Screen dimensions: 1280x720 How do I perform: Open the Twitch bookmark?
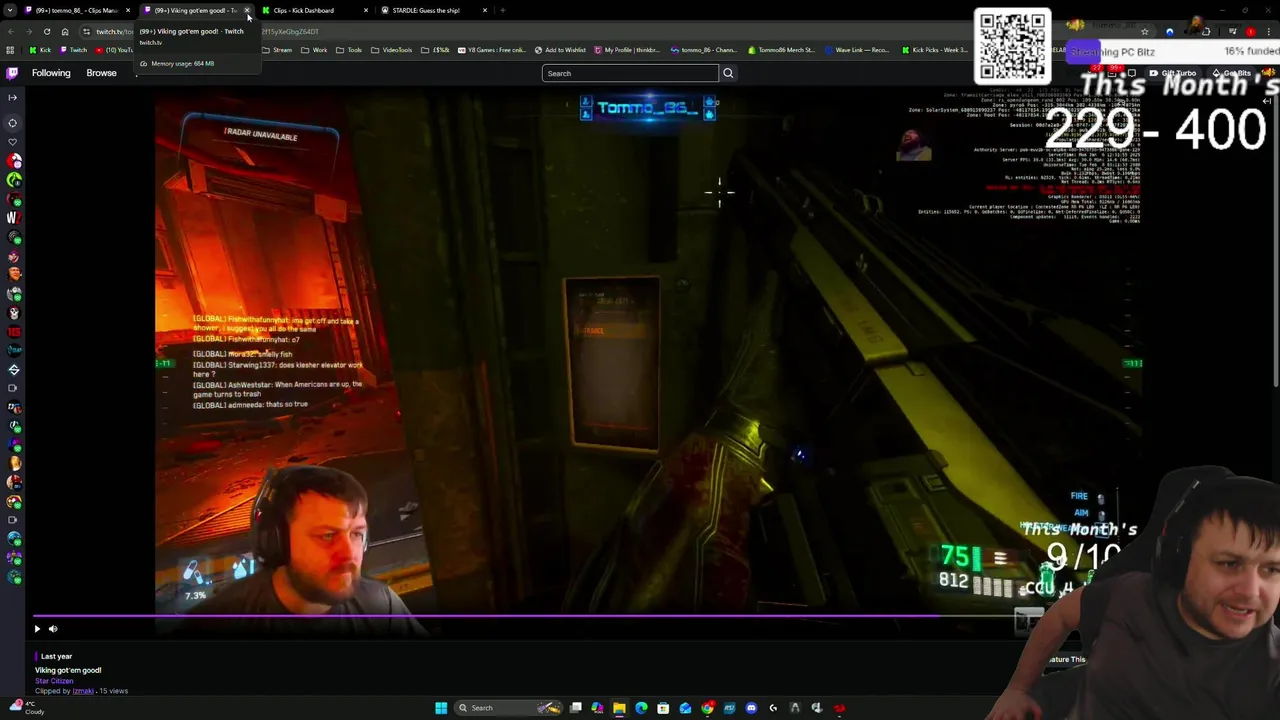coord(73,50)
